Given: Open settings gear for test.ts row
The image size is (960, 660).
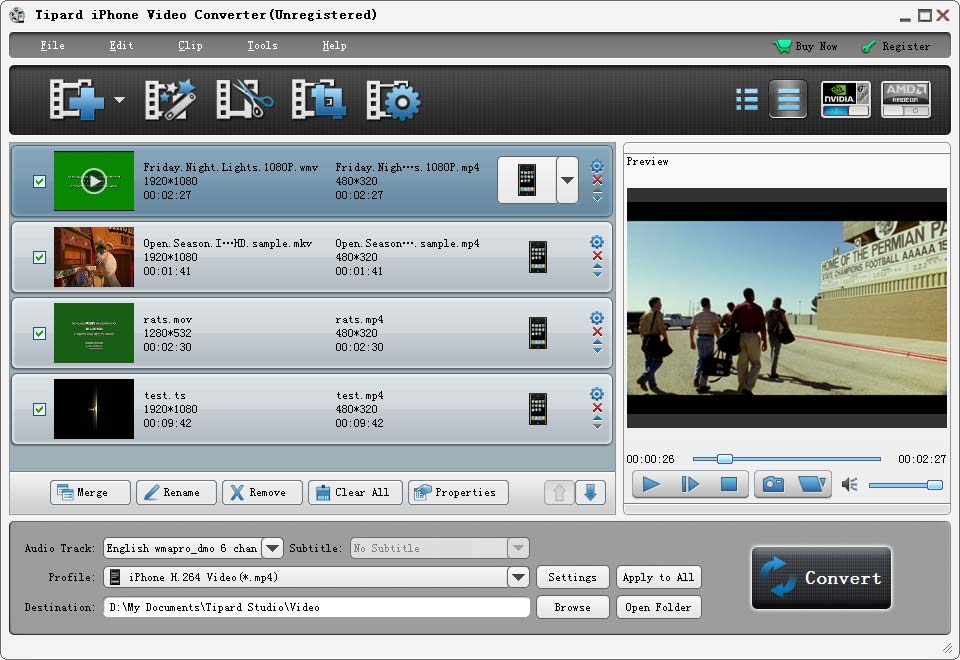Looking at the screenshot, I should coord(597,394).
